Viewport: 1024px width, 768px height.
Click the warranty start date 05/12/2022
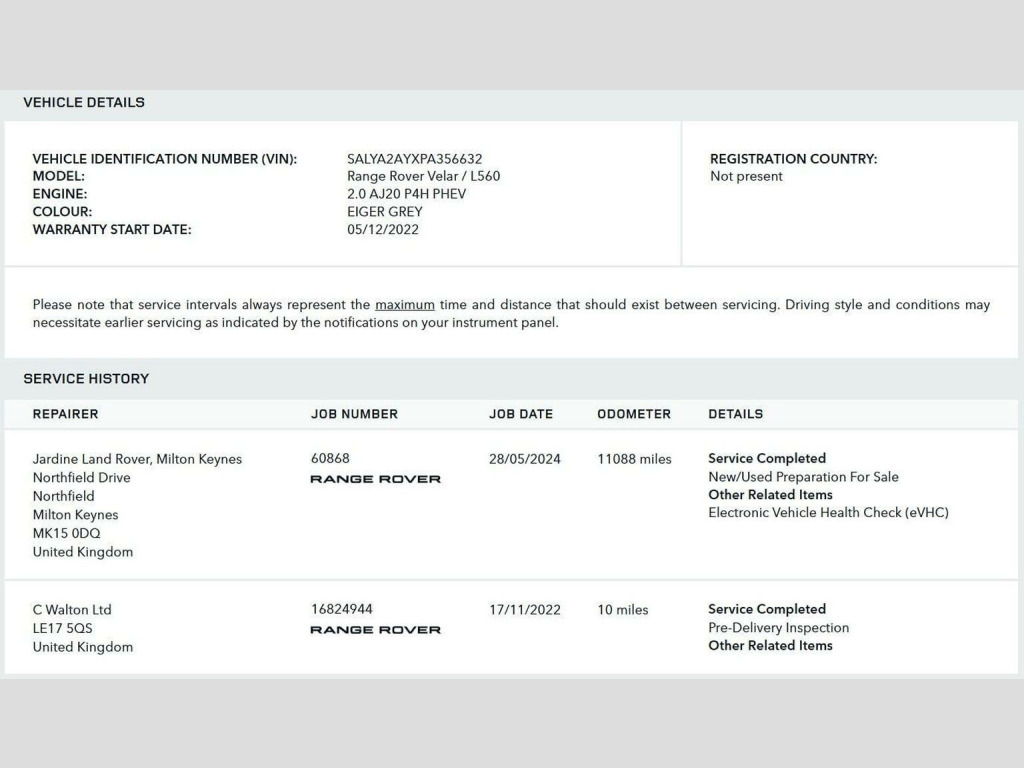[383, 230]
